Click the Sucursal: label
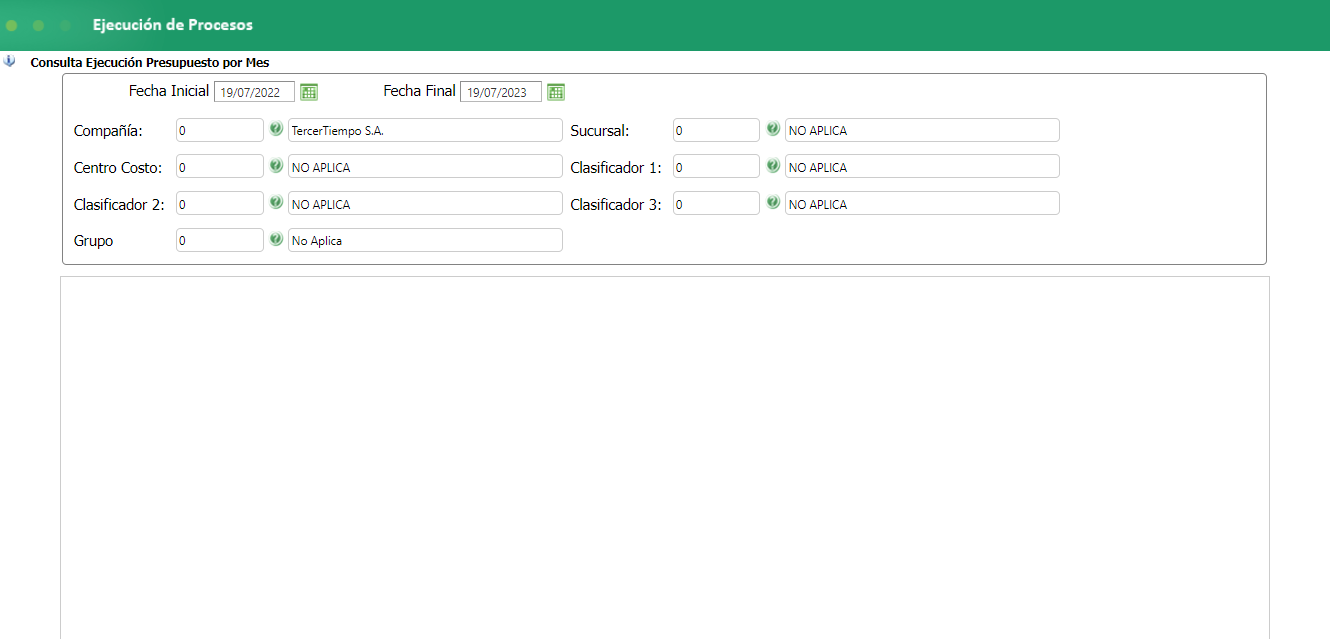The width and height of the screenshot is (1330, 639). click(600, 131)
